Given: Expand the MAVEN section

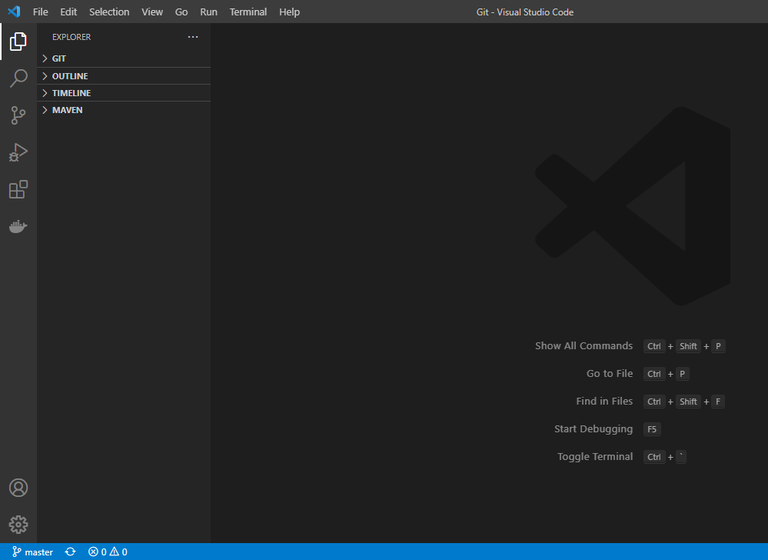Looking at the screenshot, I should [x=124, y=110].
